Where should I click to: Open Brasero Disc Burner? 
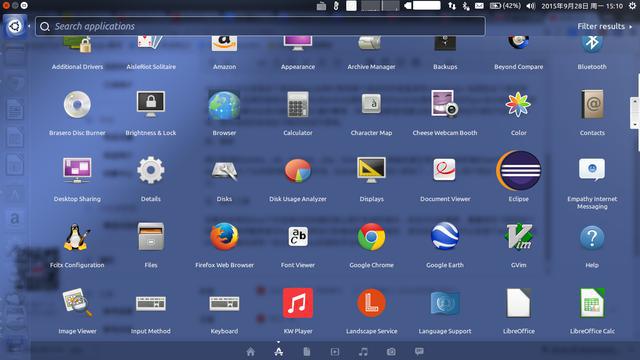77,105
